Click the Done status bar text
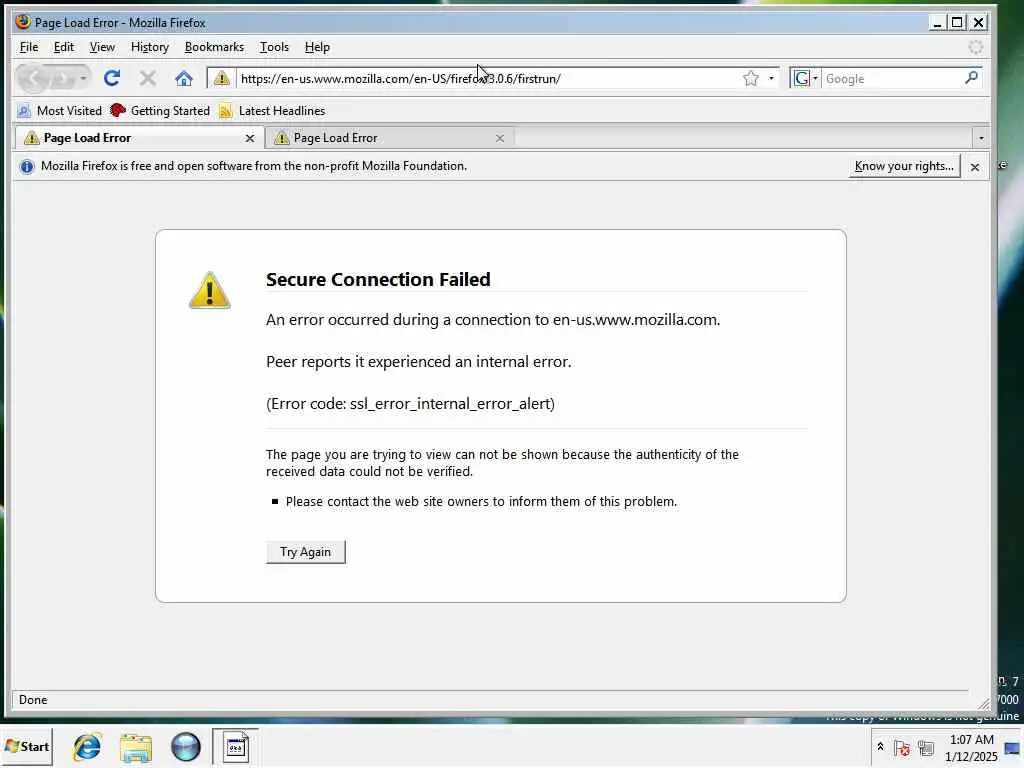The image size is (1024, 768). tap(33, 699)
